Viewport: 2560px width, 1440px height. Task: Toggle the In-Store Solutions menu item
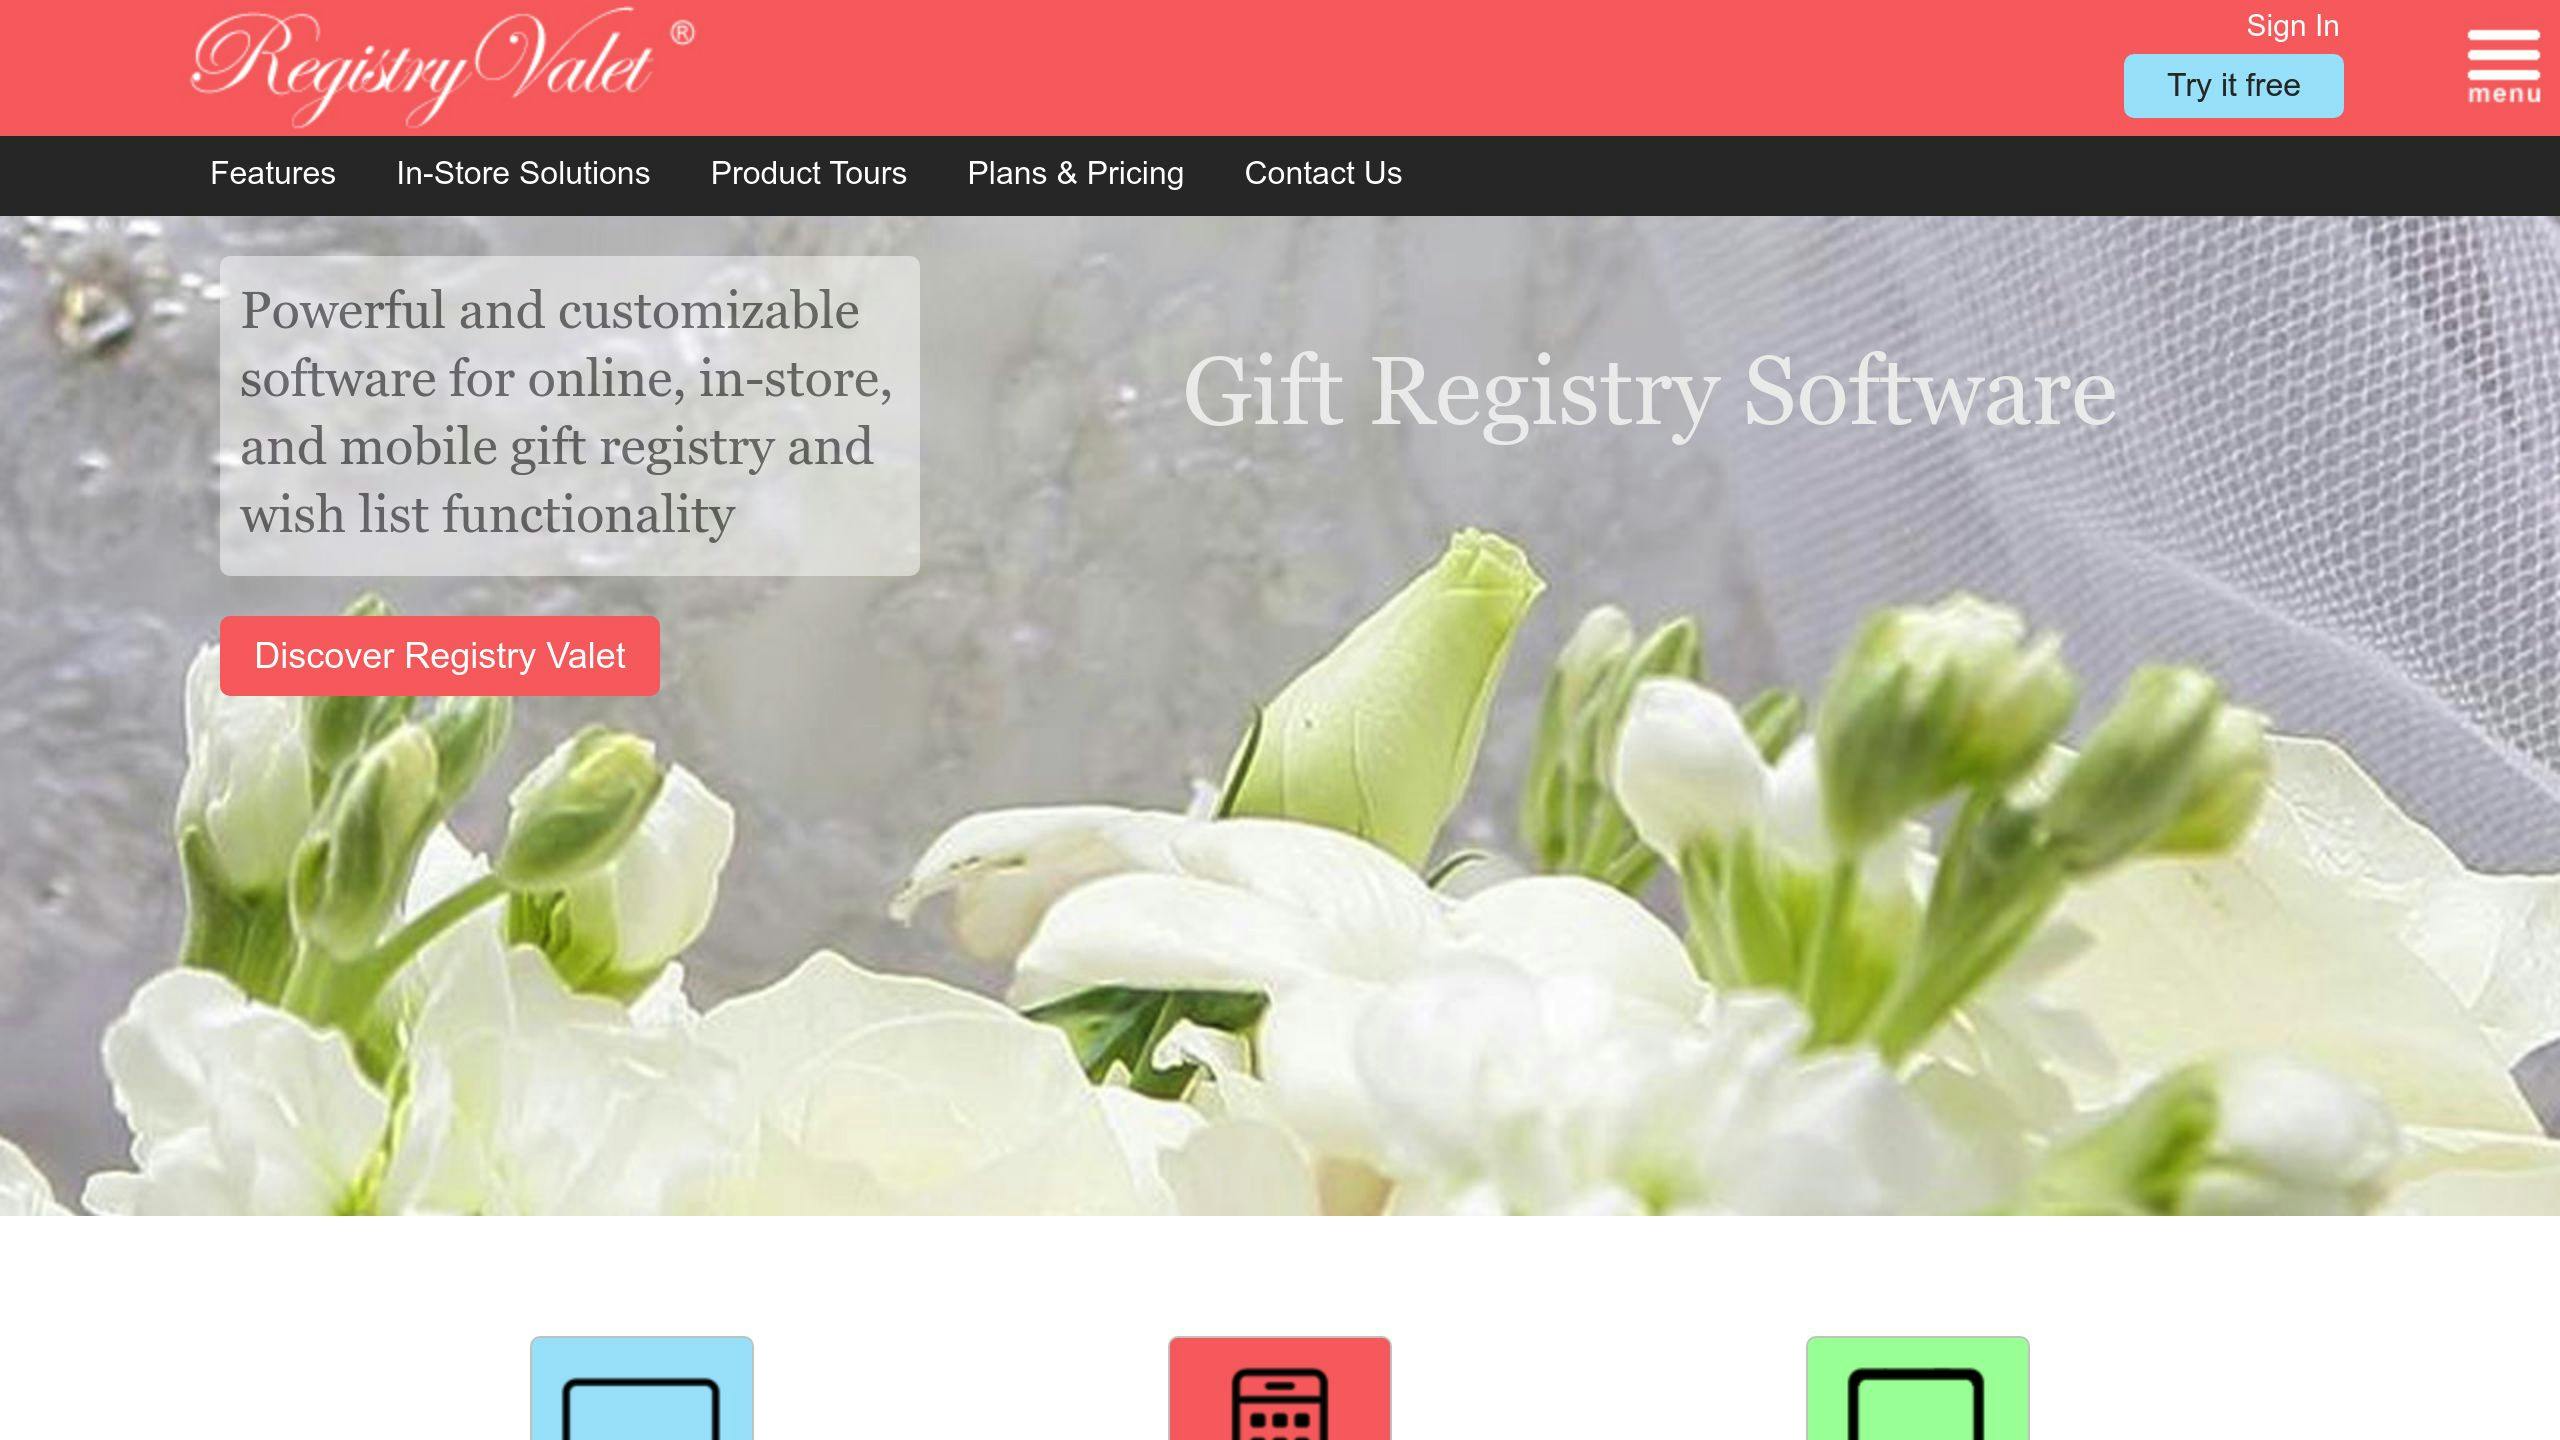[522, 172]
